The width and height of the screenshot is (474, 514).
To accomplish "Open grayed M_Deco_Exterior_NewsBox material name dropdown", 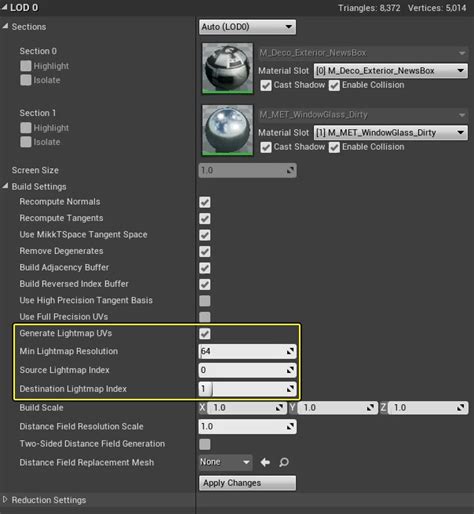I will [363, 53].
